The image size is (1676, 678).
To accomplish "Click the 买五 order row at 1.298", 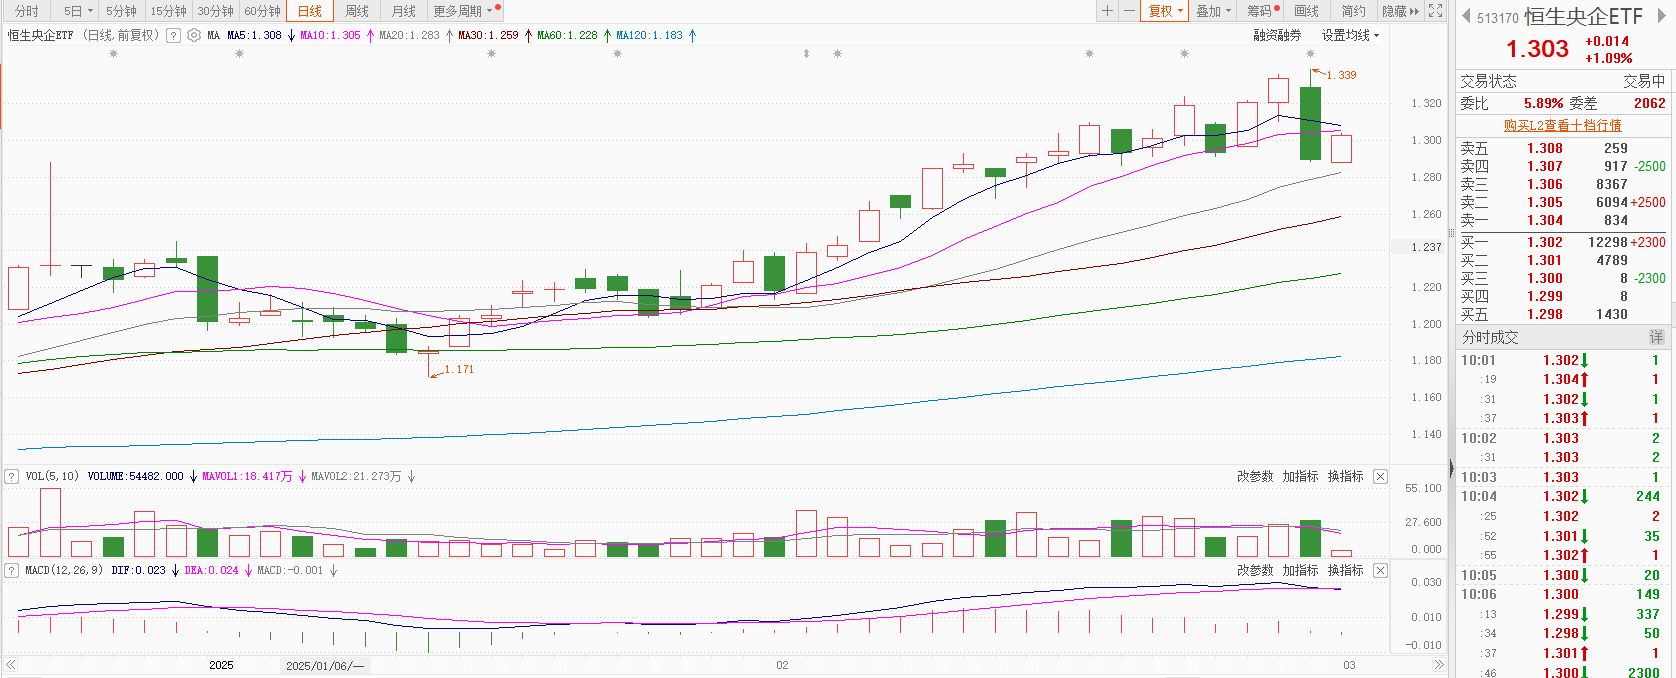I will (1563, 314).
